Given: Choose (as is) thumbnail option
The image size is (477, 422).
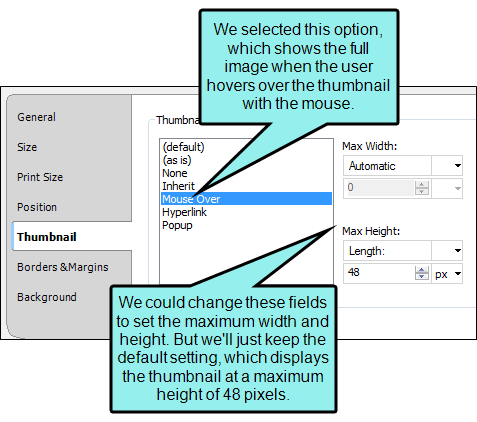Looking at the screenshot, I should tap(177, 160).
